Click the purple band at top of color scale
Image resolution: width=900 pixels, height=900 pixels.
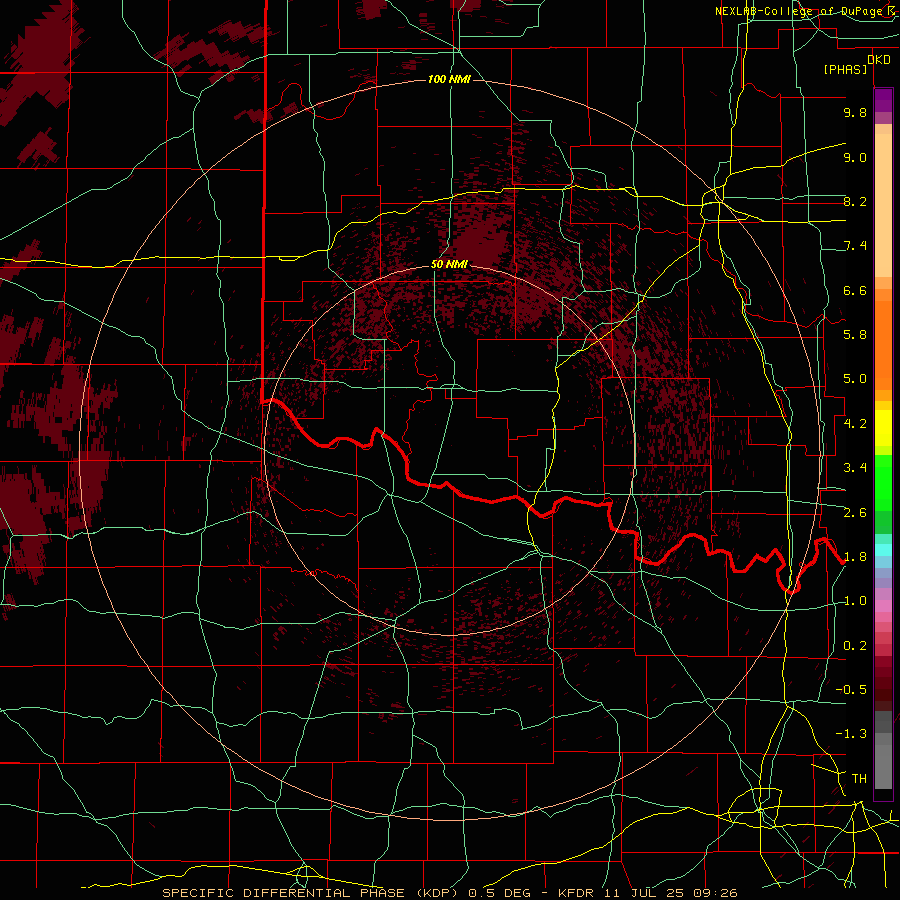tap(883, 100)
